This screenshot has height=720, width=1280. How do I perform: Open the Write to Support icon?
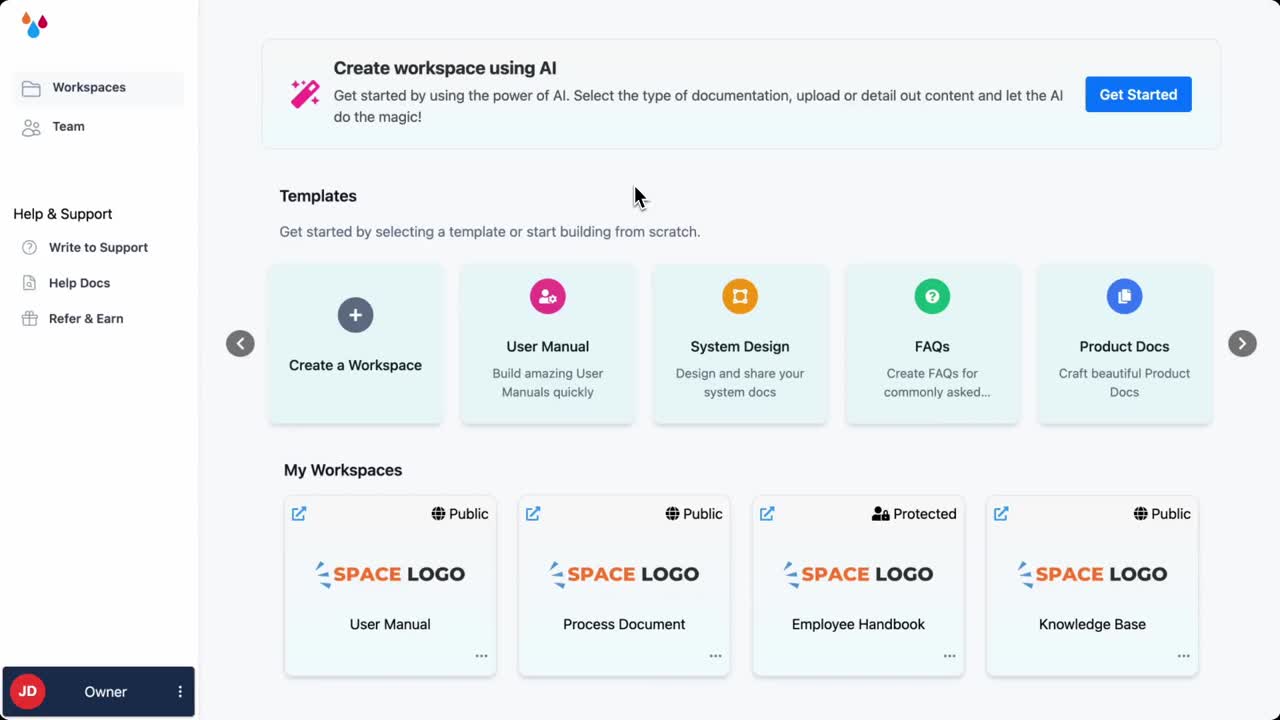pos(31,247)
